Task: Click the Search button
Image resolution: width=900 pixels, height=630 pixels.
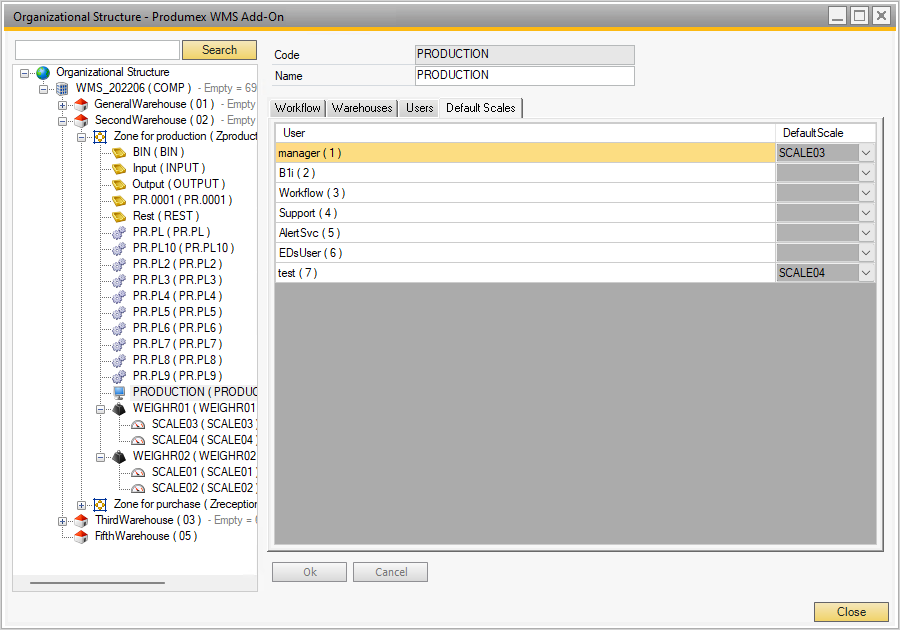Action: 219,49
